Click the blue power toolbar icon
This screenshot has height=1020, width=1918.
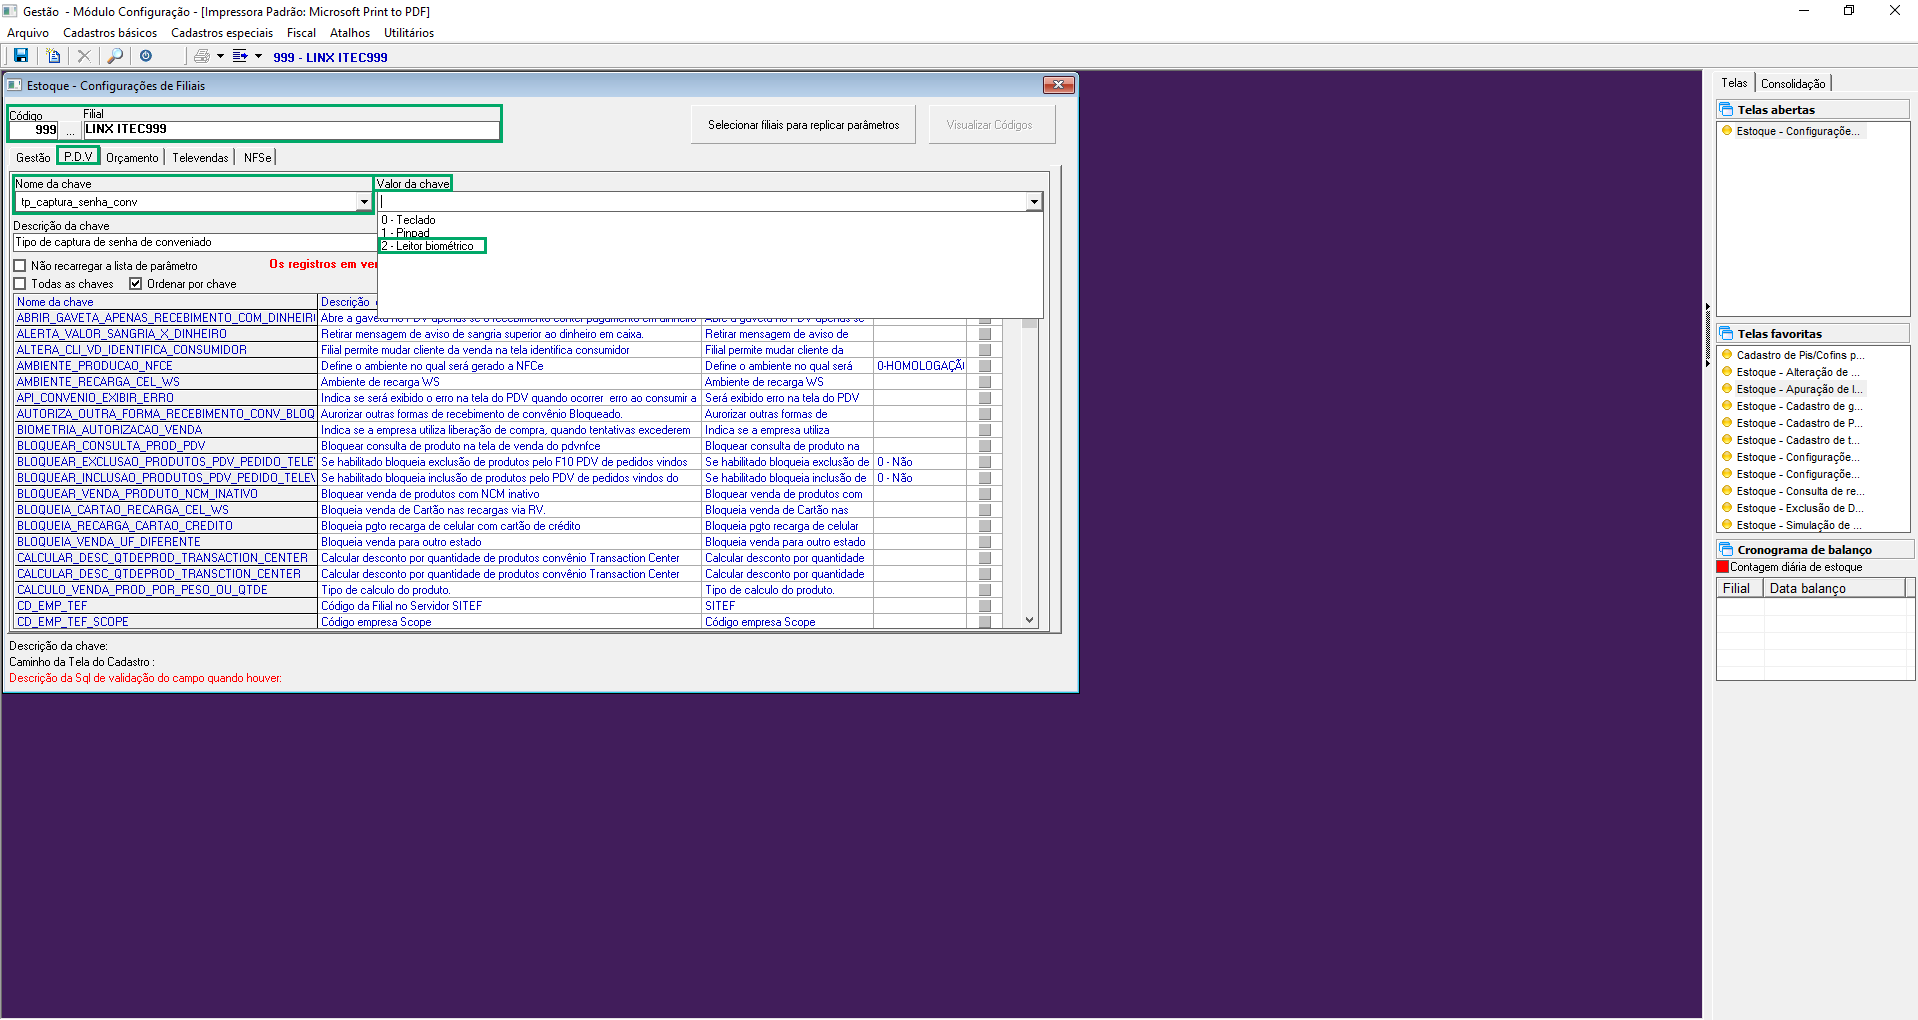(x=146, y=56)
